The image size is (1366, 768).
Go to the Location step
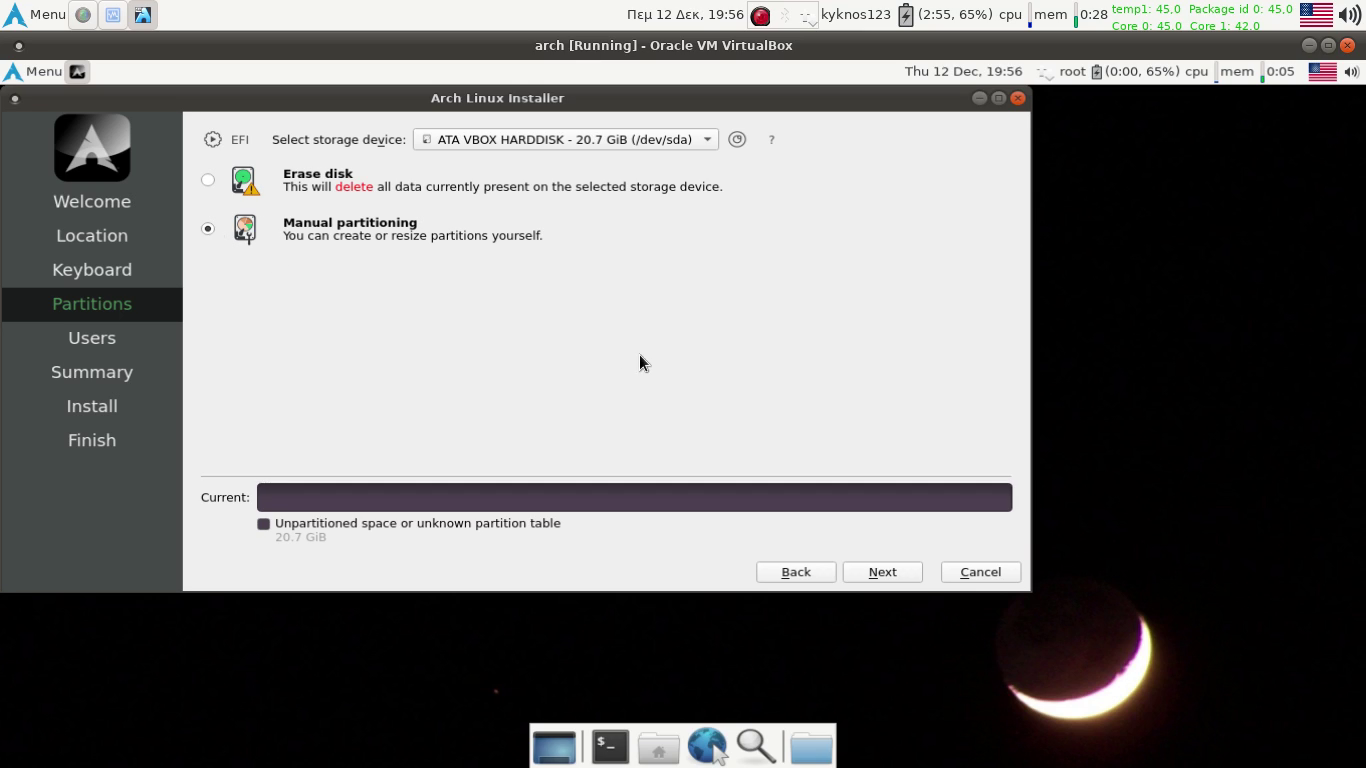tap(92, 236)
